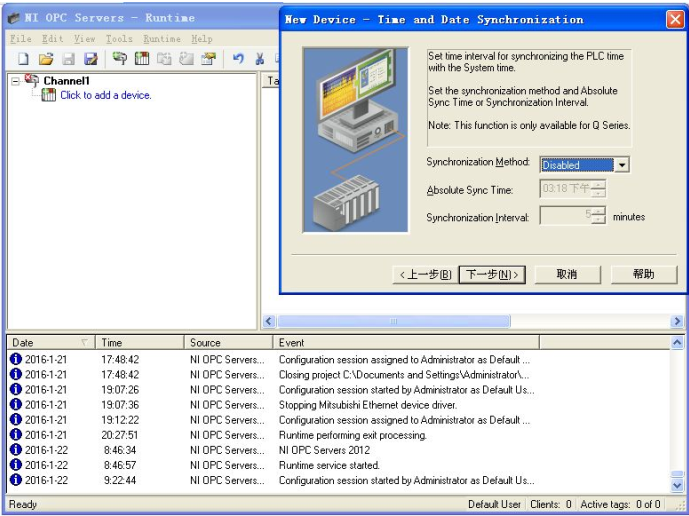689x516 pixels.
Task: Click the 'Click to add a device' link
Action: 106,95
